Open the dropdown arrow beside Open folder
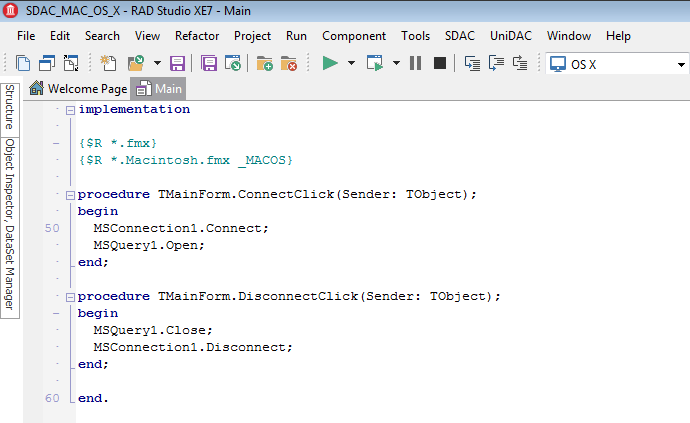Image resolution: width=690 pixels, height=423 pixels. [157, 63]
